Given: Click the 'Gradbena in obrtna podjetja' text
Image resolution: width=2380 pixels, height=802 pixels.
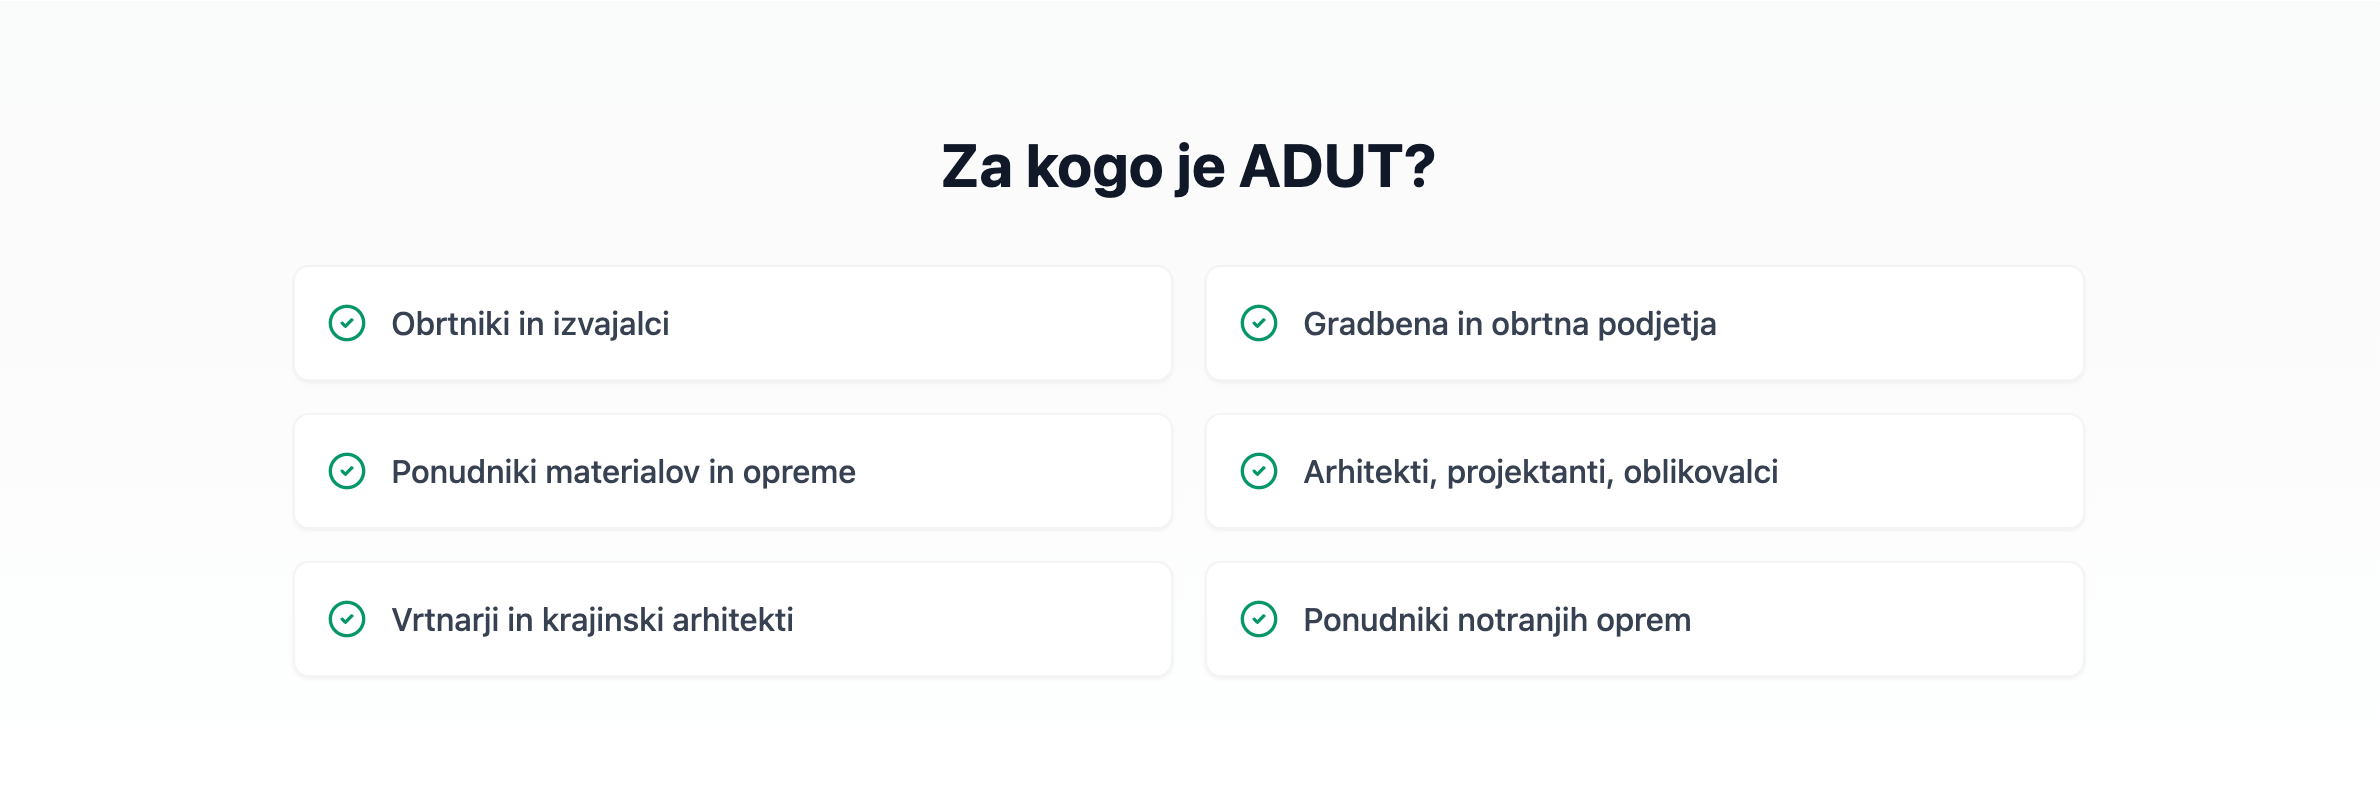Looking at the screenshot, I should point(1509,324).
